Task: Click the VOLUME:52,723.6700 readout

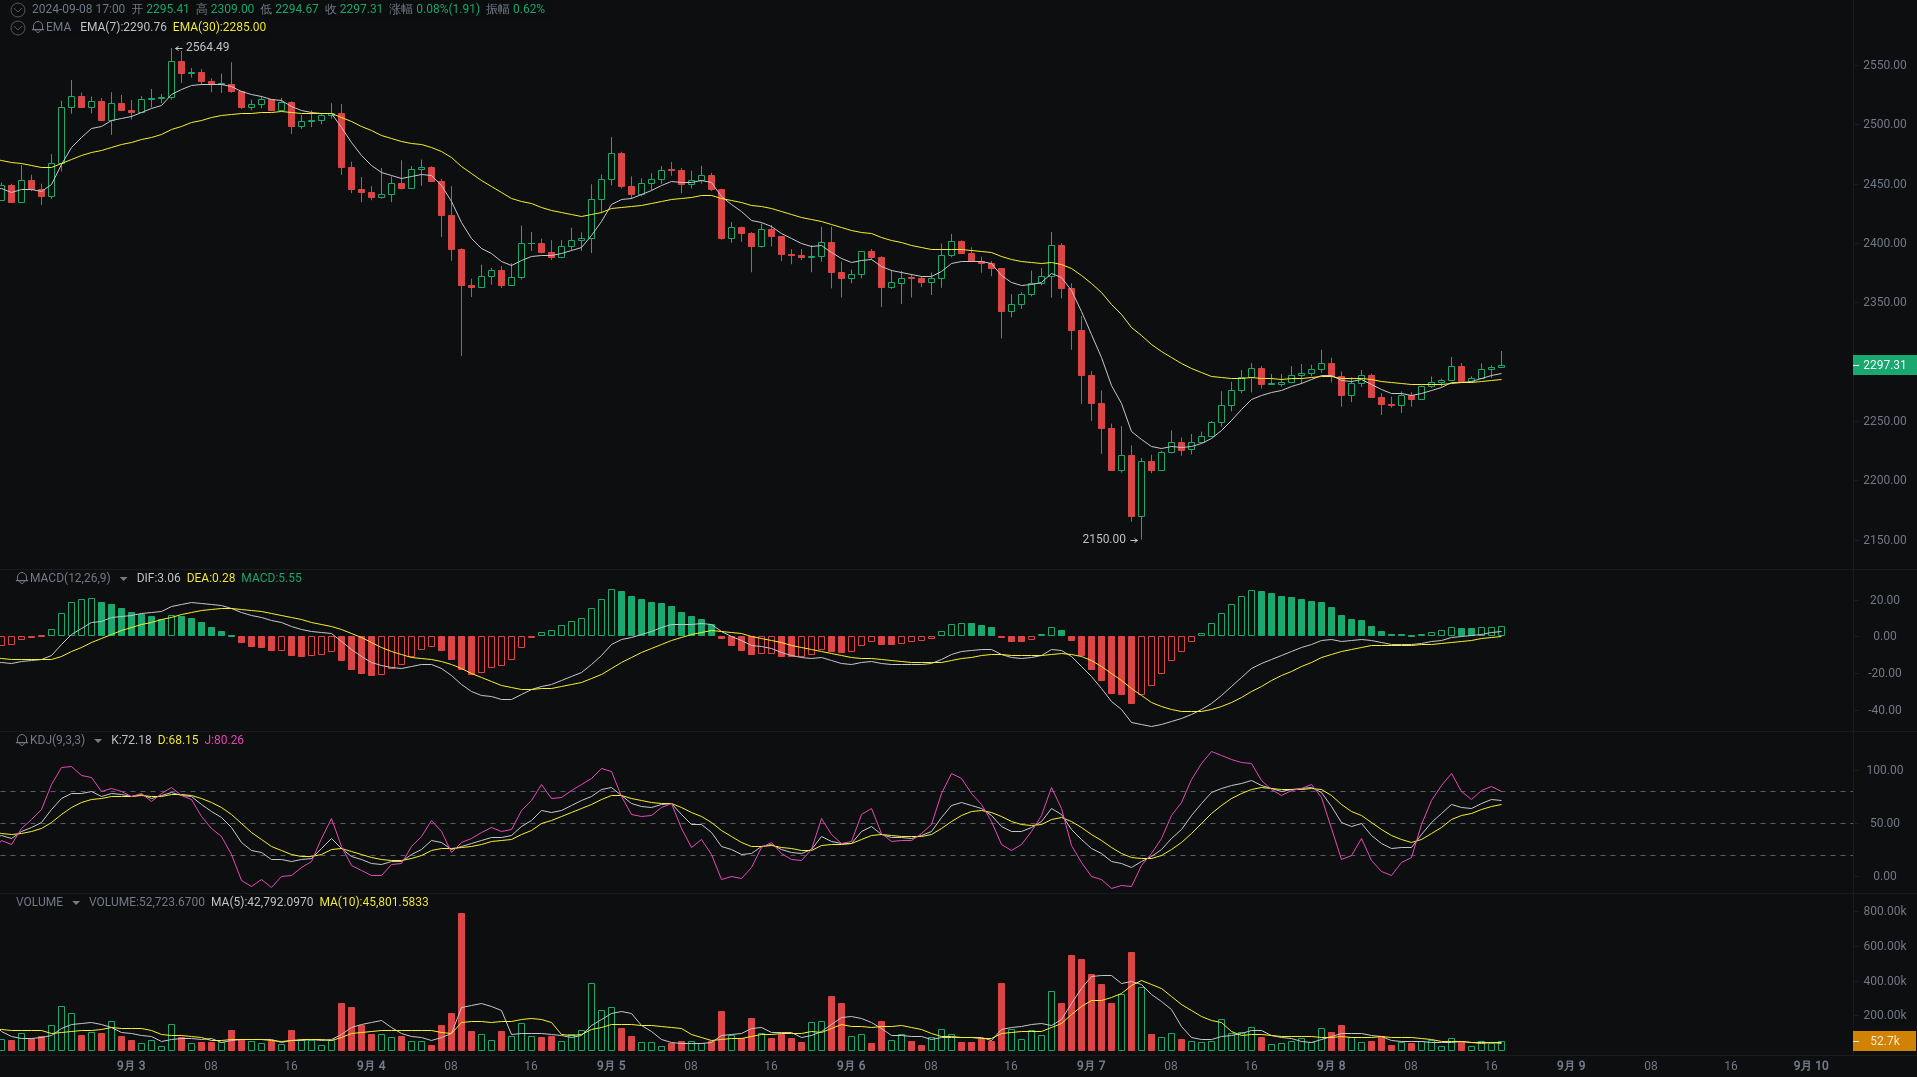Action: tap(146, 902)
